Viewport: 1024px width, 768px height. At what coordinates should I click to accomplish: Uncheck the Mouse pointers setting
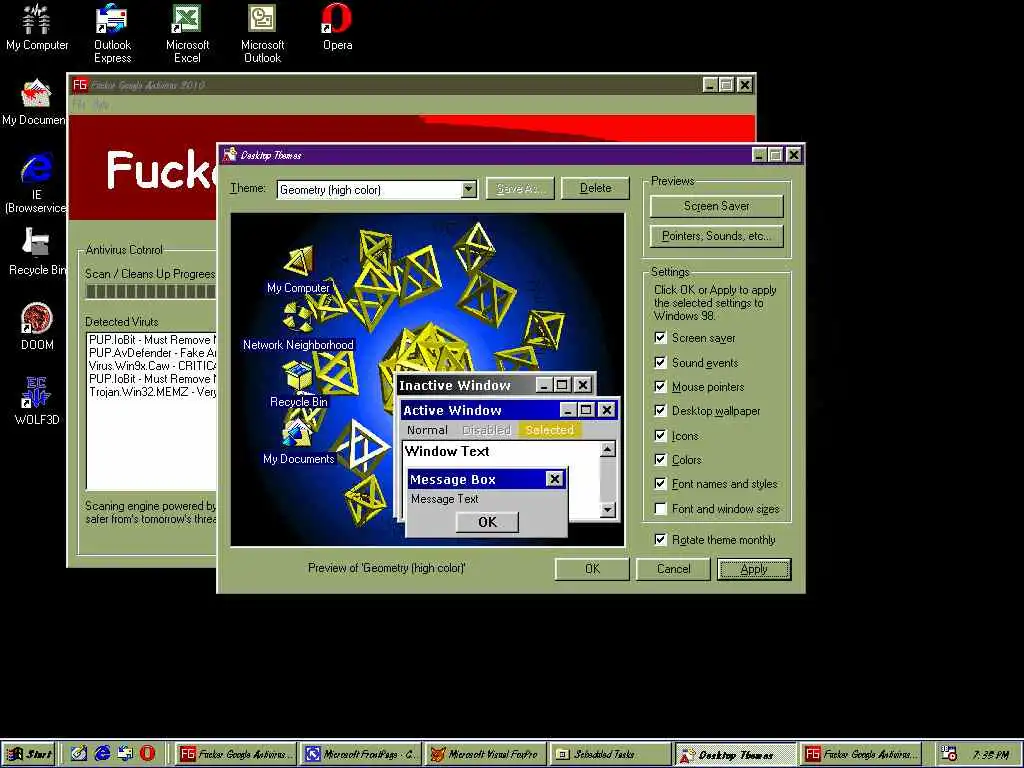pyautogui.click(x=660, y=386)
